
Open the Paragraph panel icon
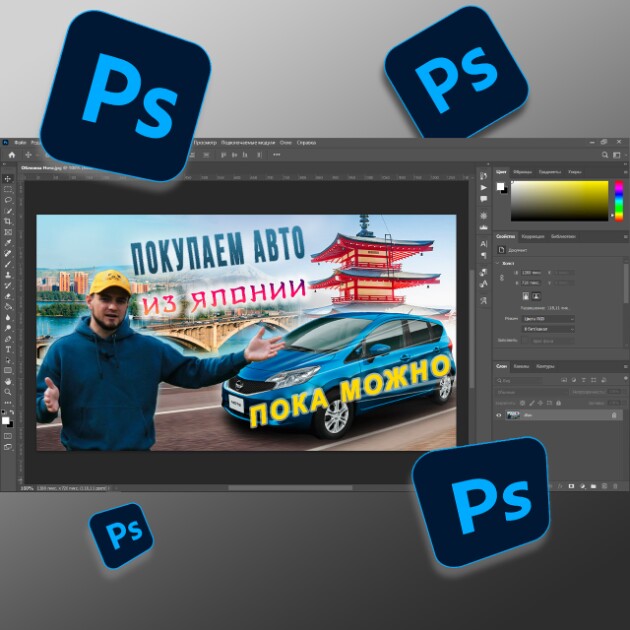pyautogui.click(x=484, y=256)
